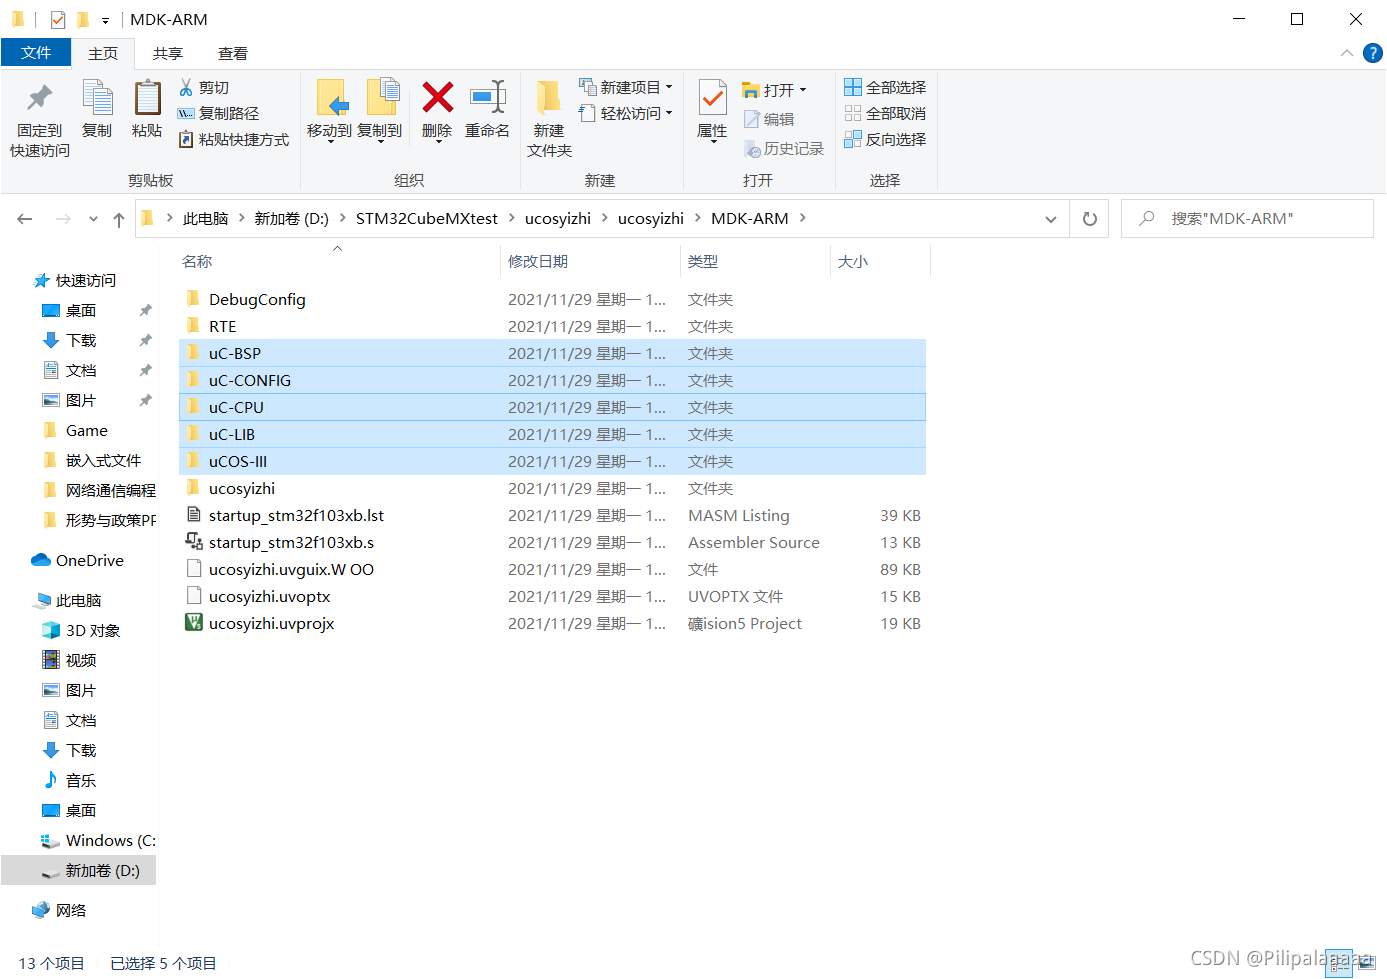Image resolution: width=1387 pixels, height=979 pixels.
Task: Click Invert selection (反向选择) icon
Action: (x=853, y=139)
